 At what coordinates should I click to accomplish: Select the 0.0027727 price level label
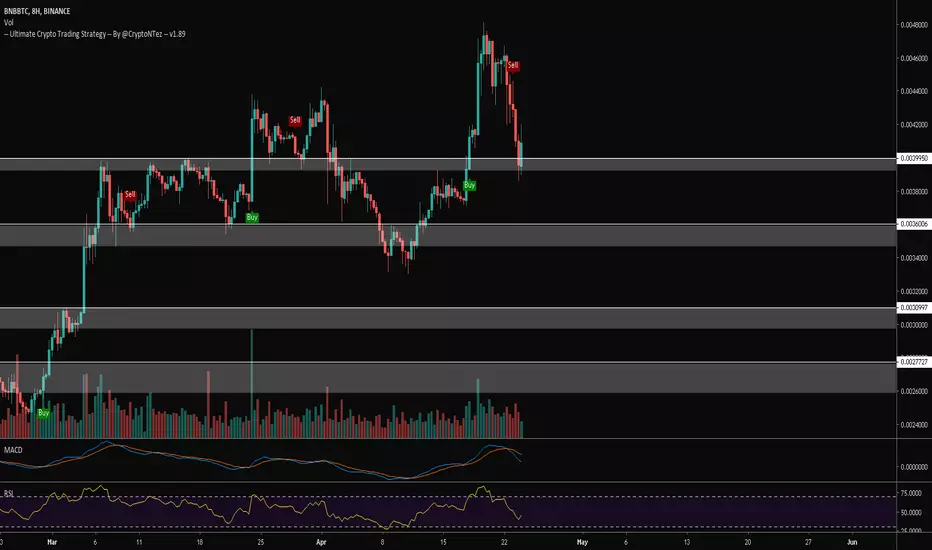click(x=914, y=362)
